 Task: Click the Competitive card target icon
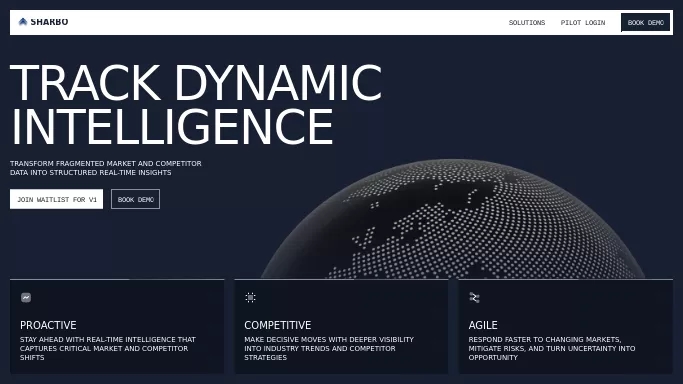[x=250, y=298]
